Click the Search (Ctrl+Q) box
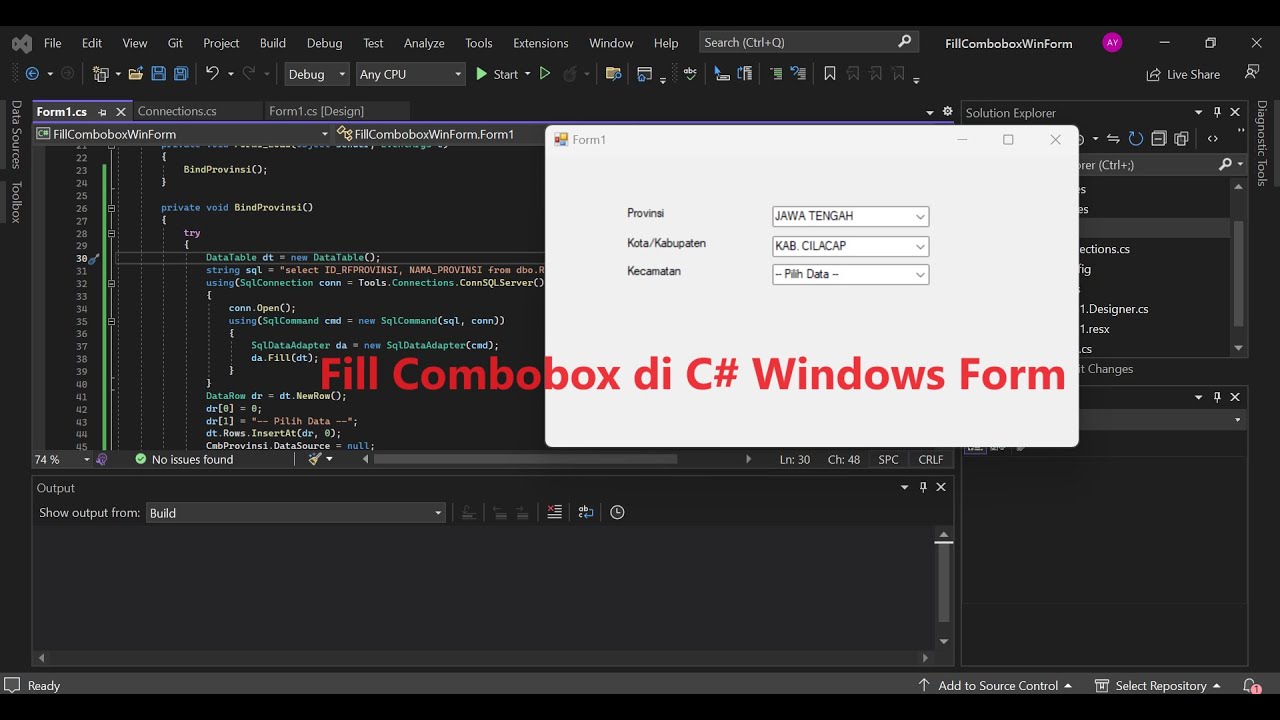 [808, 42]
